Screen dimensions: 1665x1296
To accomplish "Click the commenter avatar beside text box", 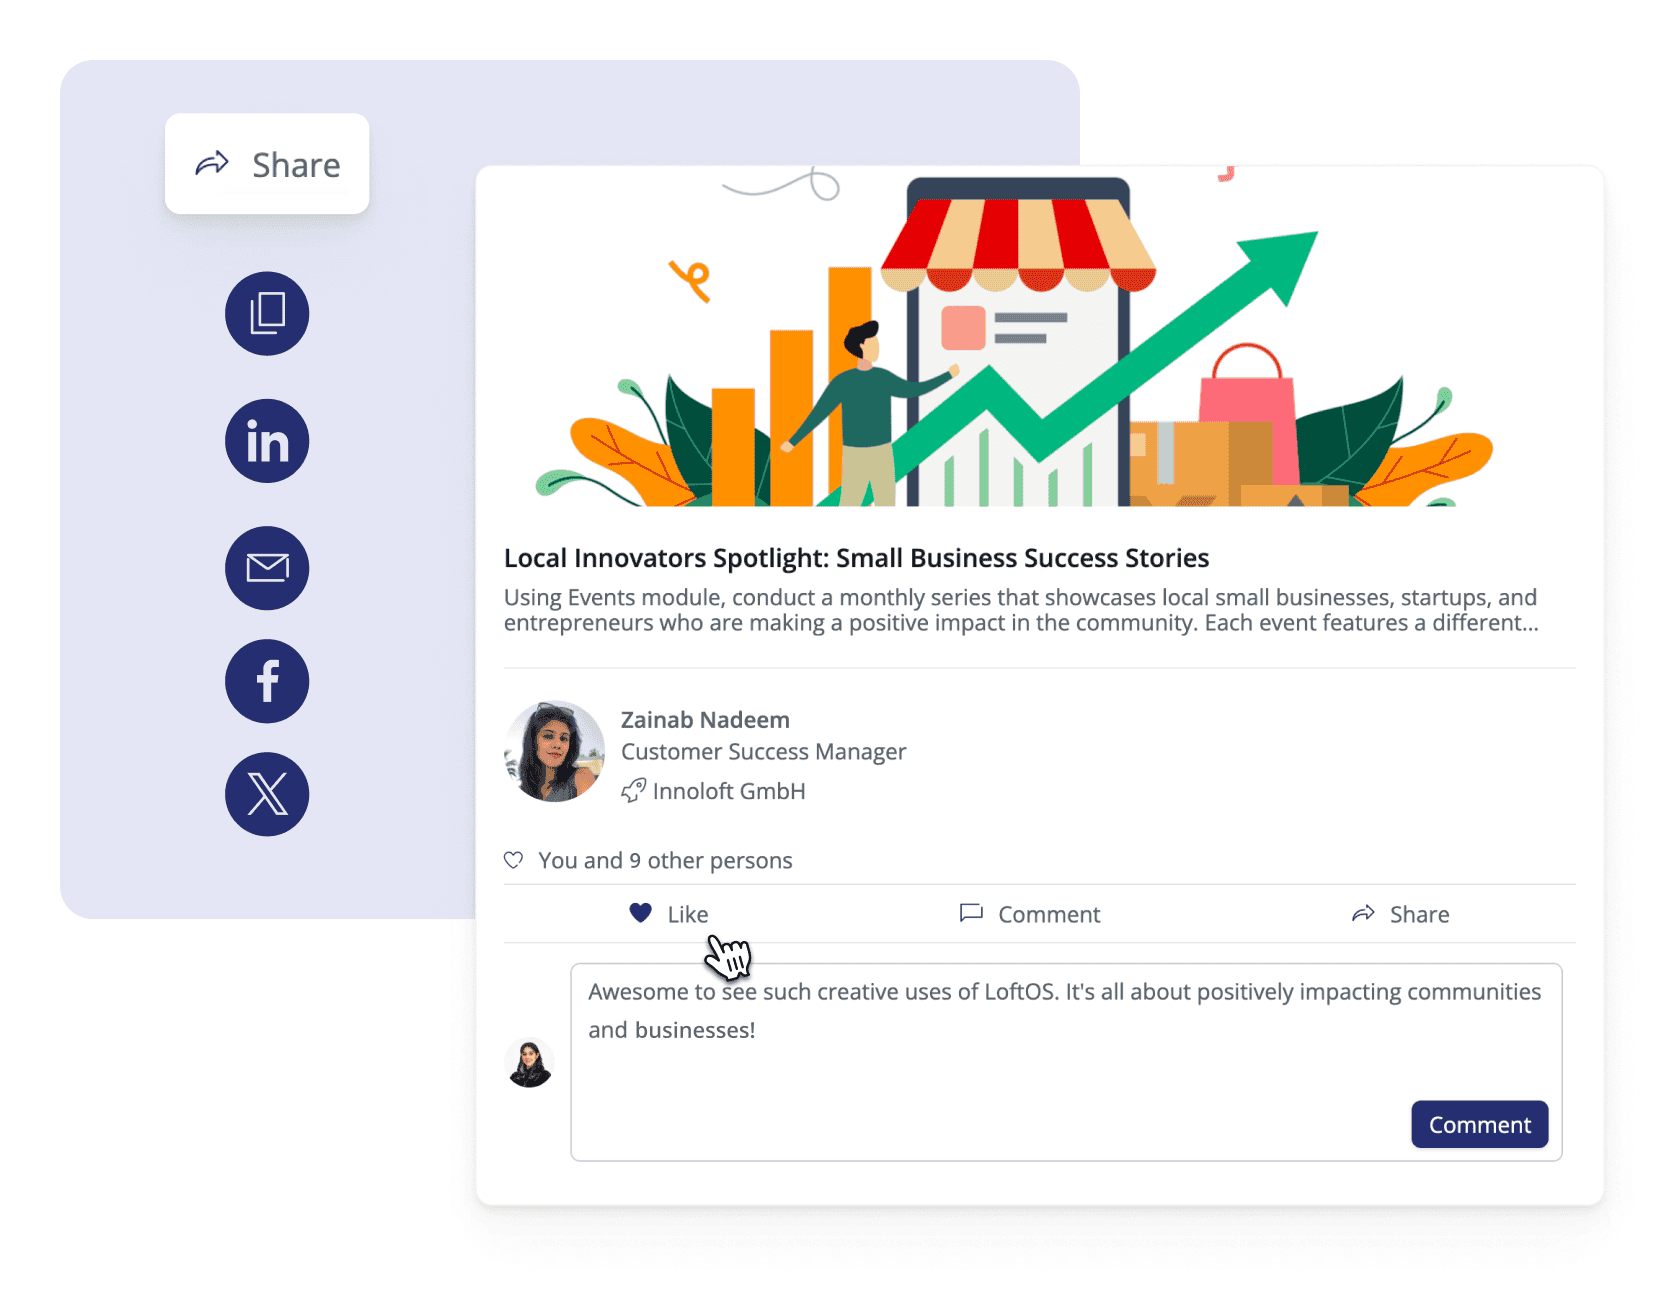I will coord(530,1063).
